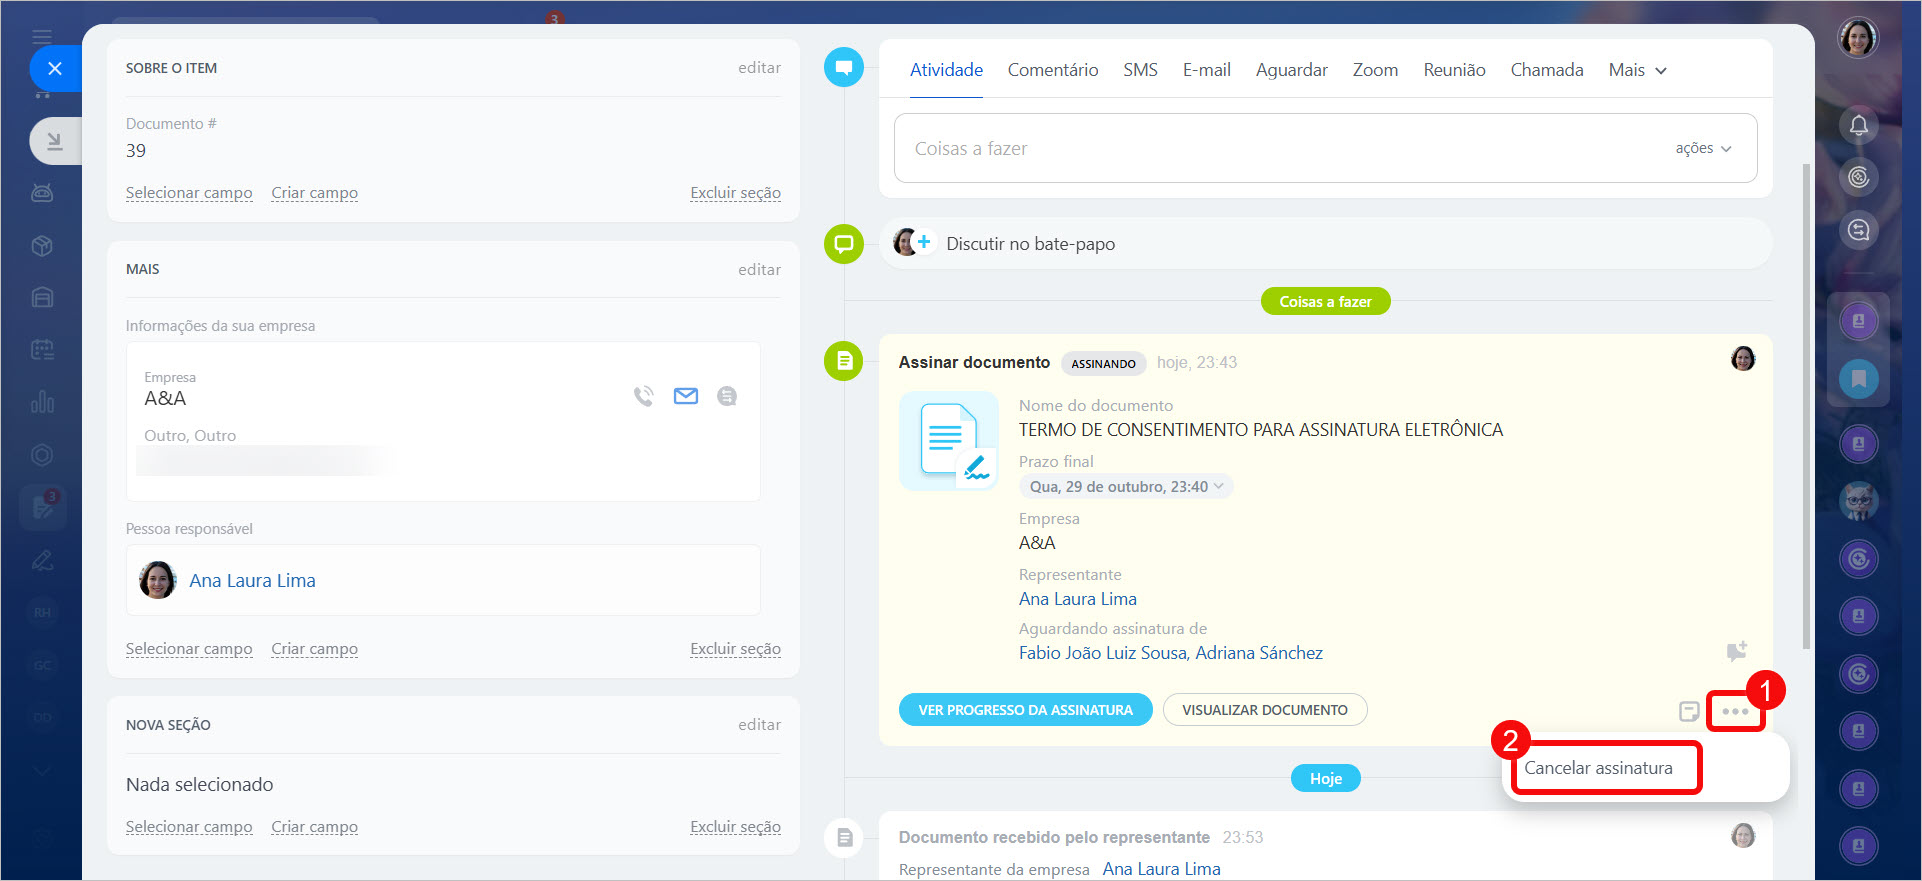Open the ações dropdown
The image size is (1922, 881).
tap(1703, 148)
